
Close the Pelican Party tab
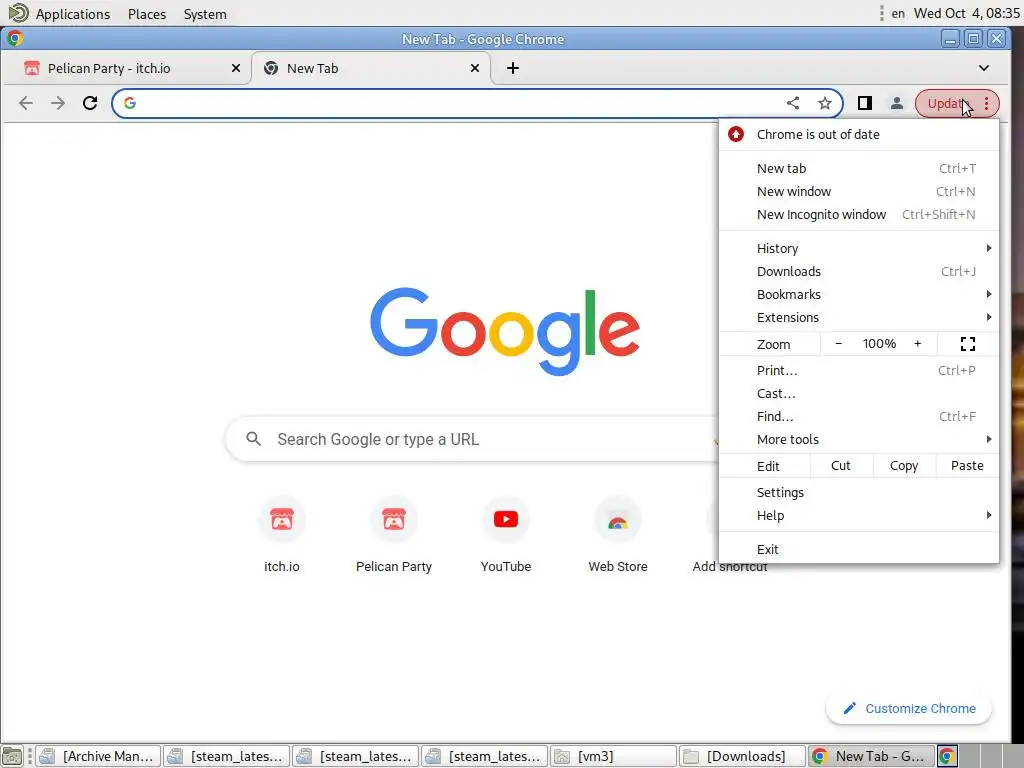pyautogui.click(x=236, y=68)
